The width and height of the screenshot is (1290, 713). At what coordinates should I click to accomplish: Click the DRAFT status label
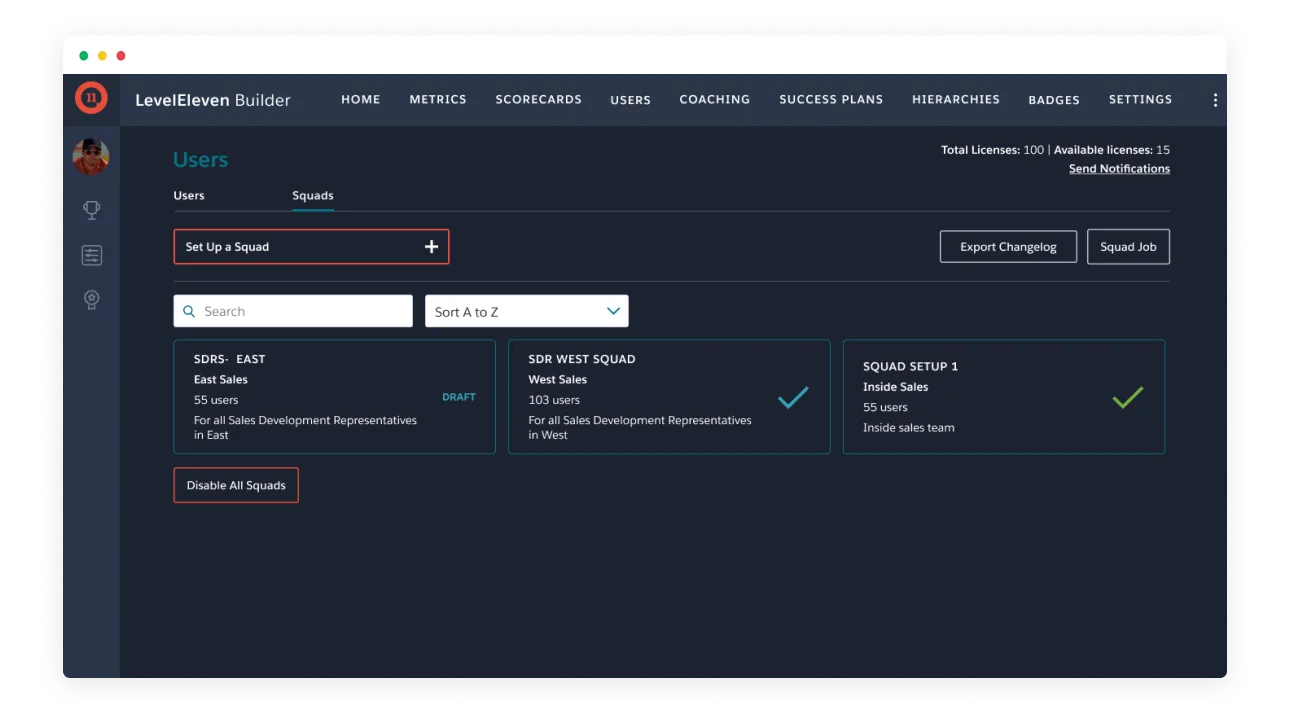tap(459, 397)
